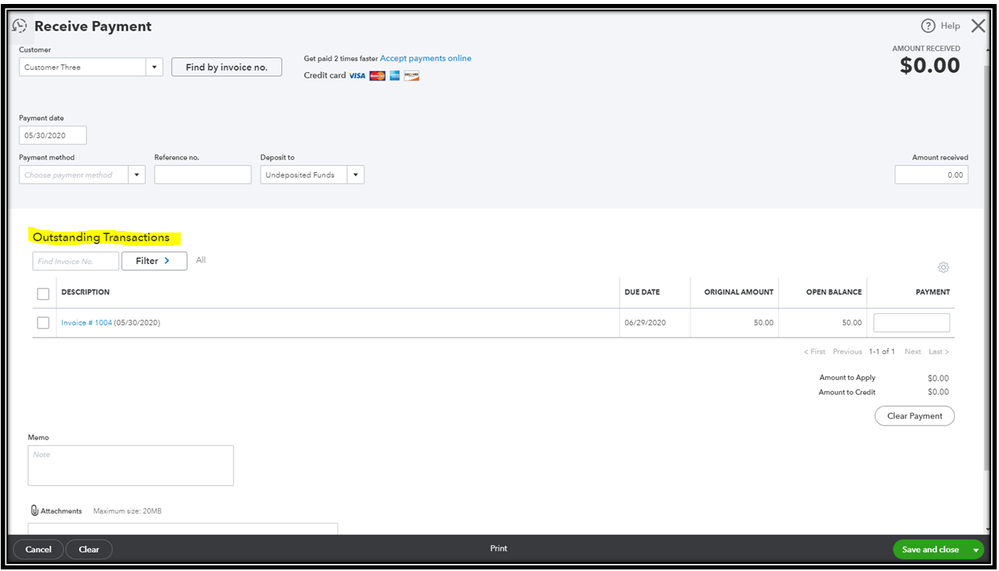Click the Reference no. field
The width and height of the screenshot is (999, 571).
tap(203, 175)
